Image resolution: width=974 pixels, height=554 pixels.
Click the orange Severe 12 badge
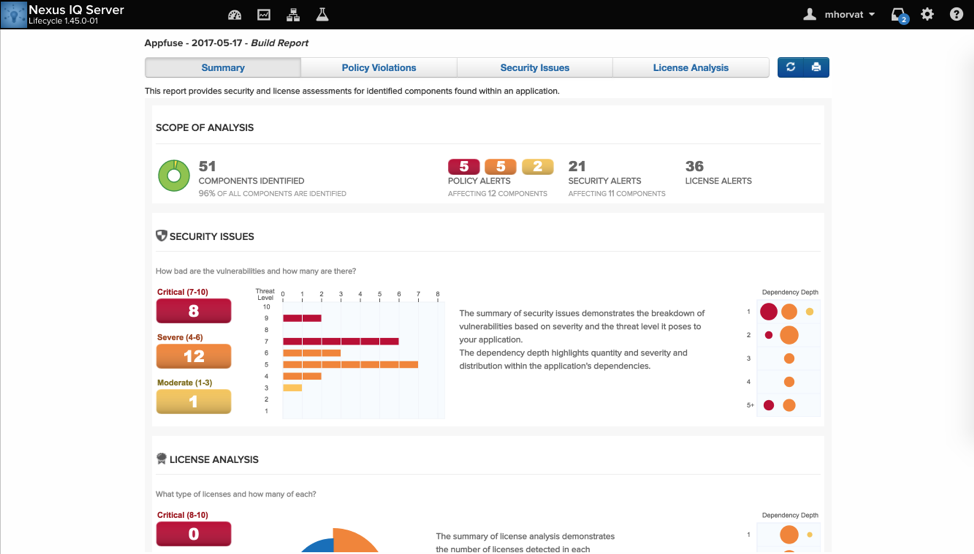194,356
